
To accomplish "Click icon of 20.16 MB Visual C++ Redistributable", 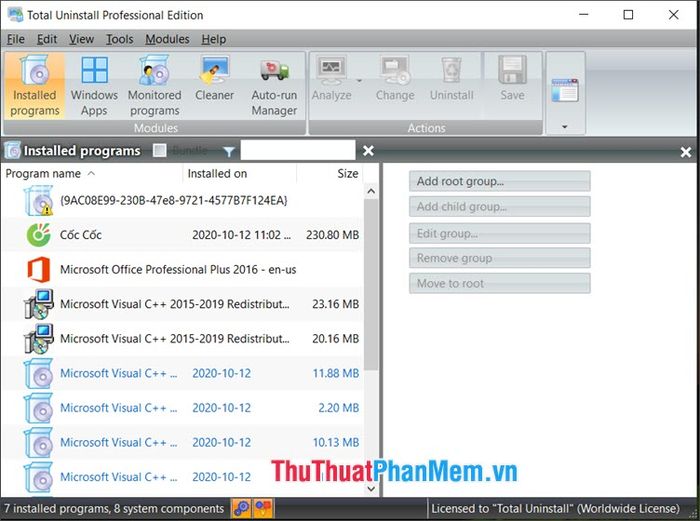I will point(39,338).
